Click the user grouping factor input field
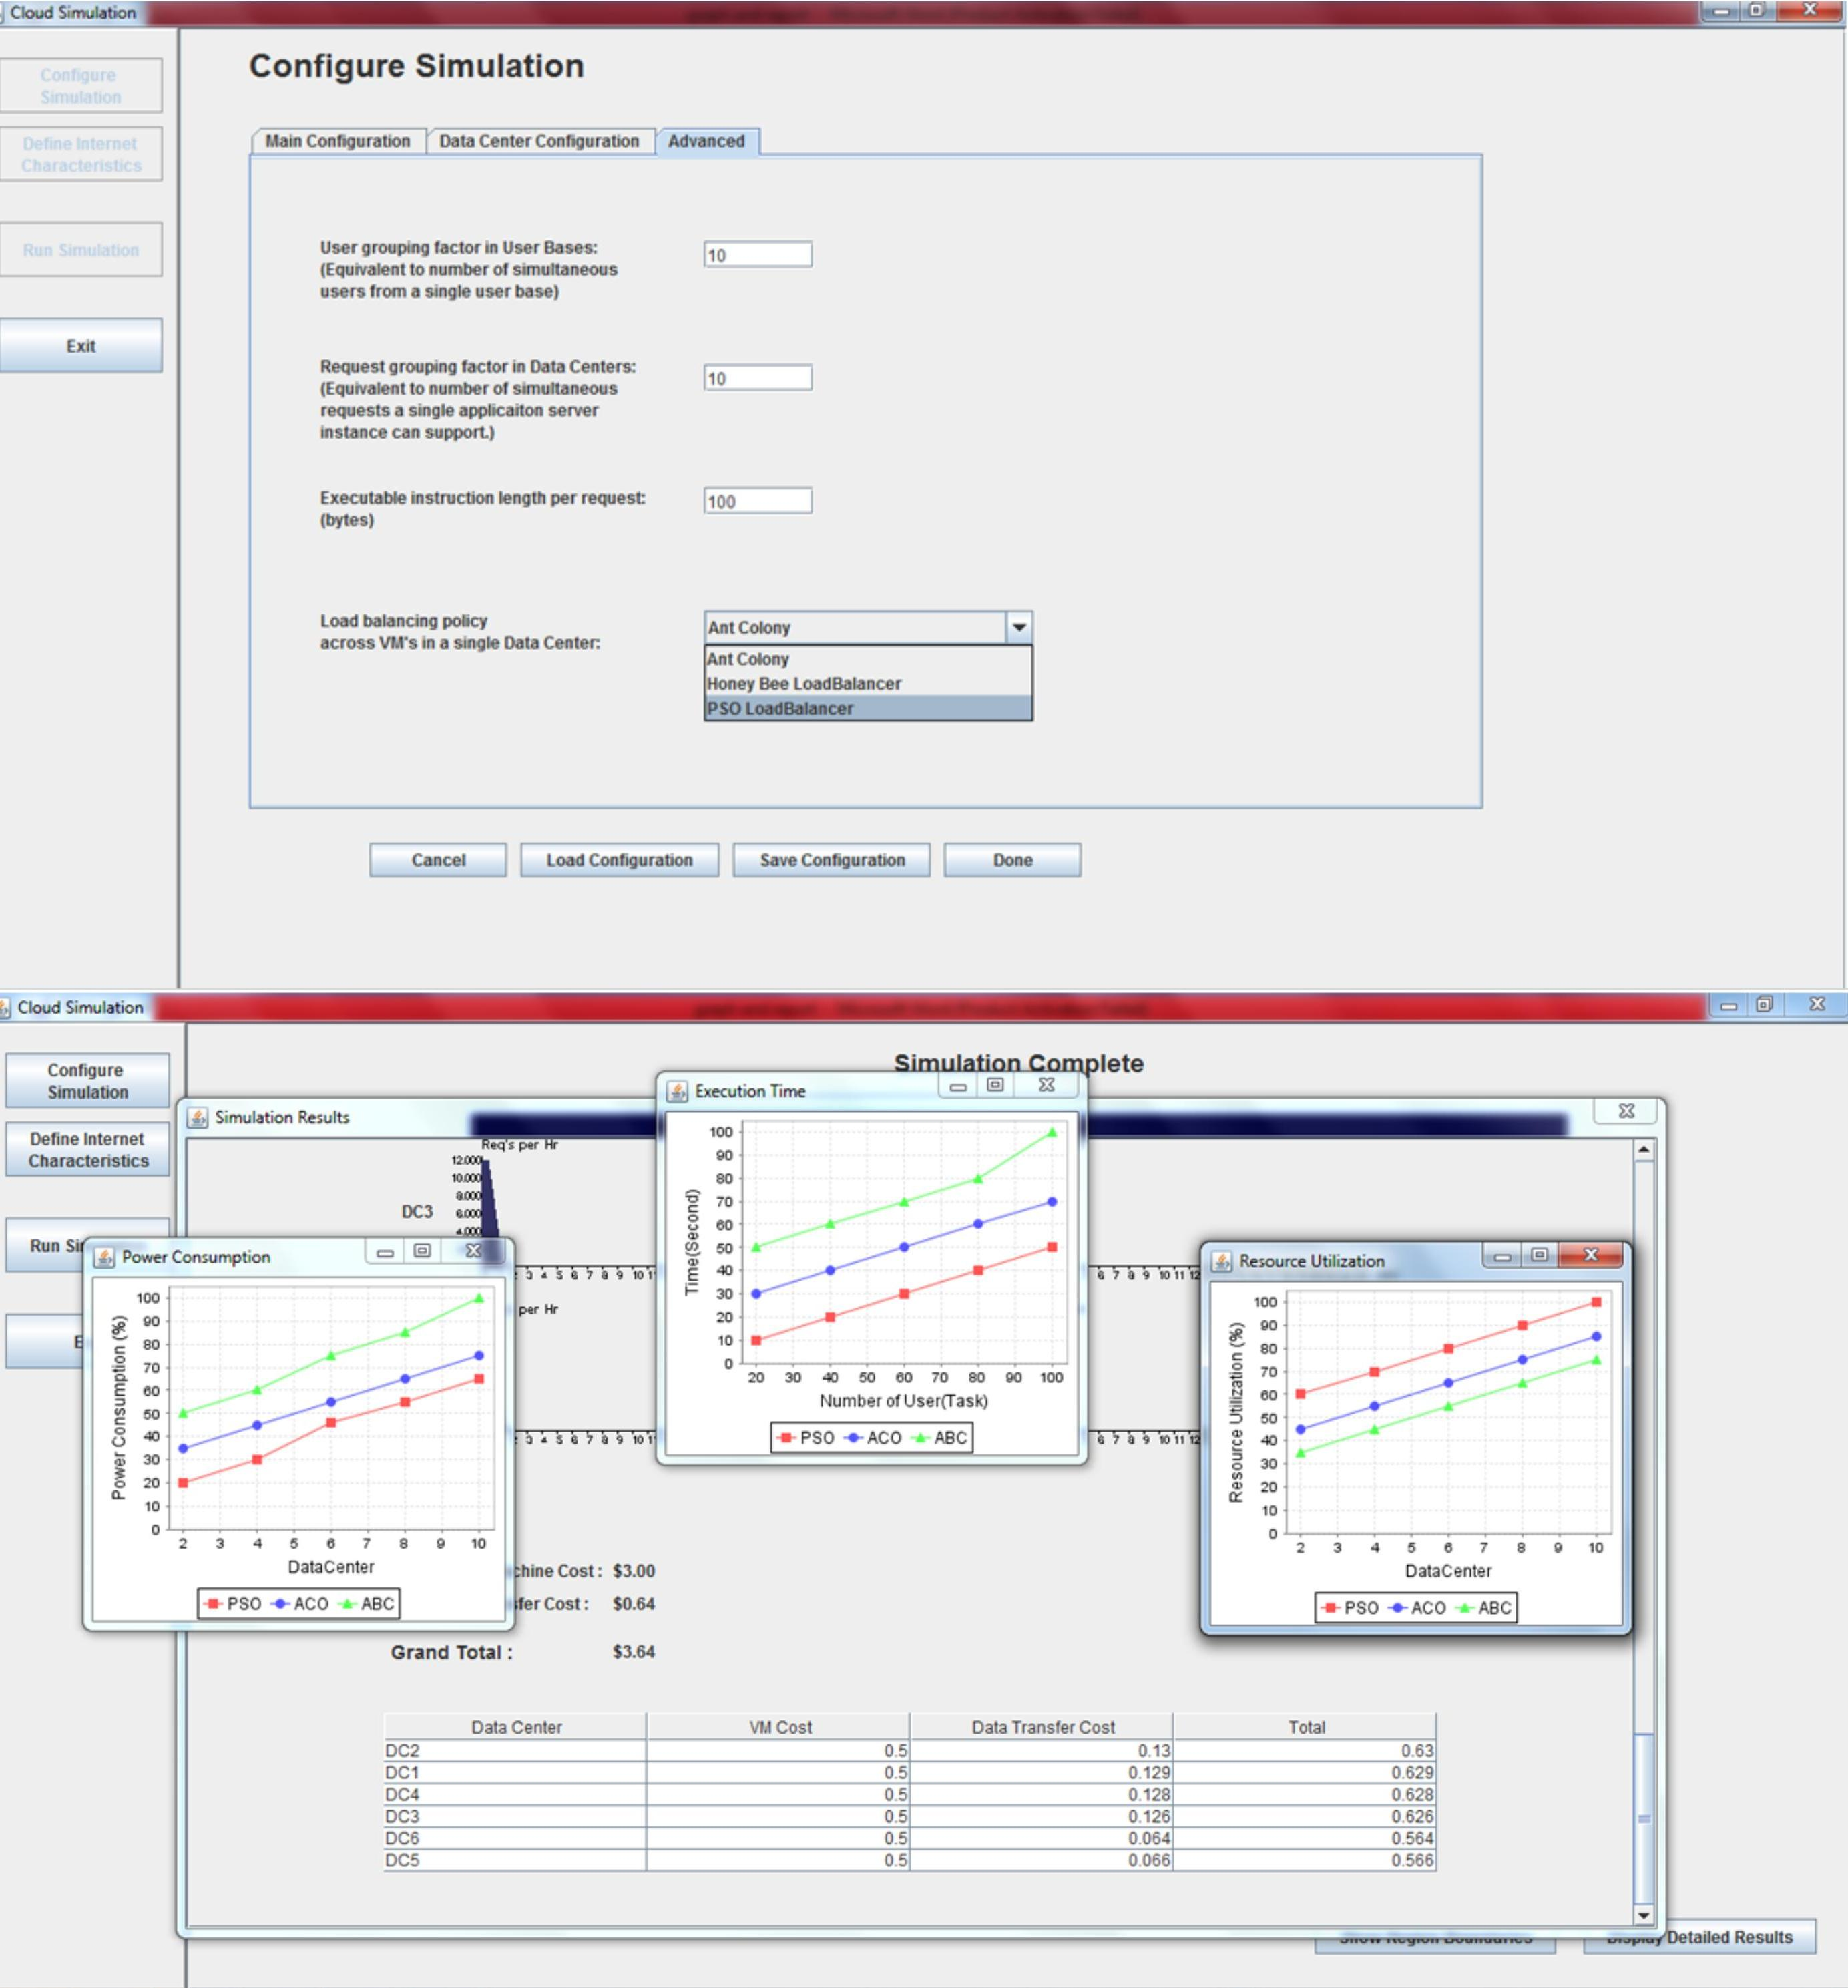Viewport: 1848px width, 1988px height. (x=757, y=256)
